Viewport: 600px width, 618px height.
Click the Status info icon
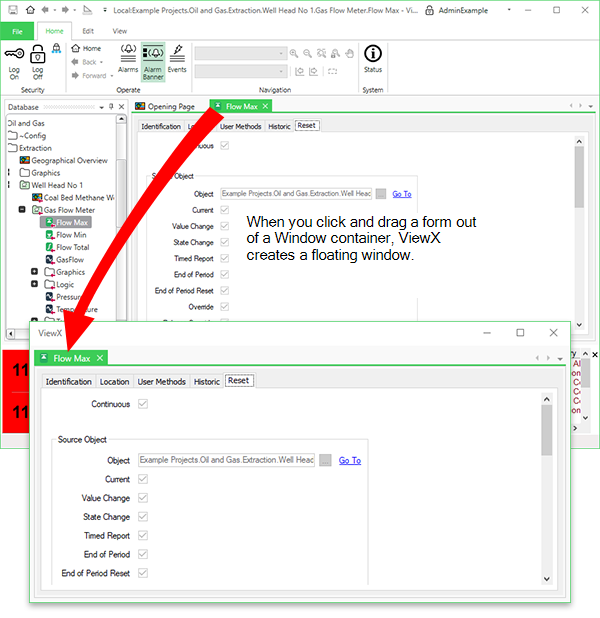372,54
